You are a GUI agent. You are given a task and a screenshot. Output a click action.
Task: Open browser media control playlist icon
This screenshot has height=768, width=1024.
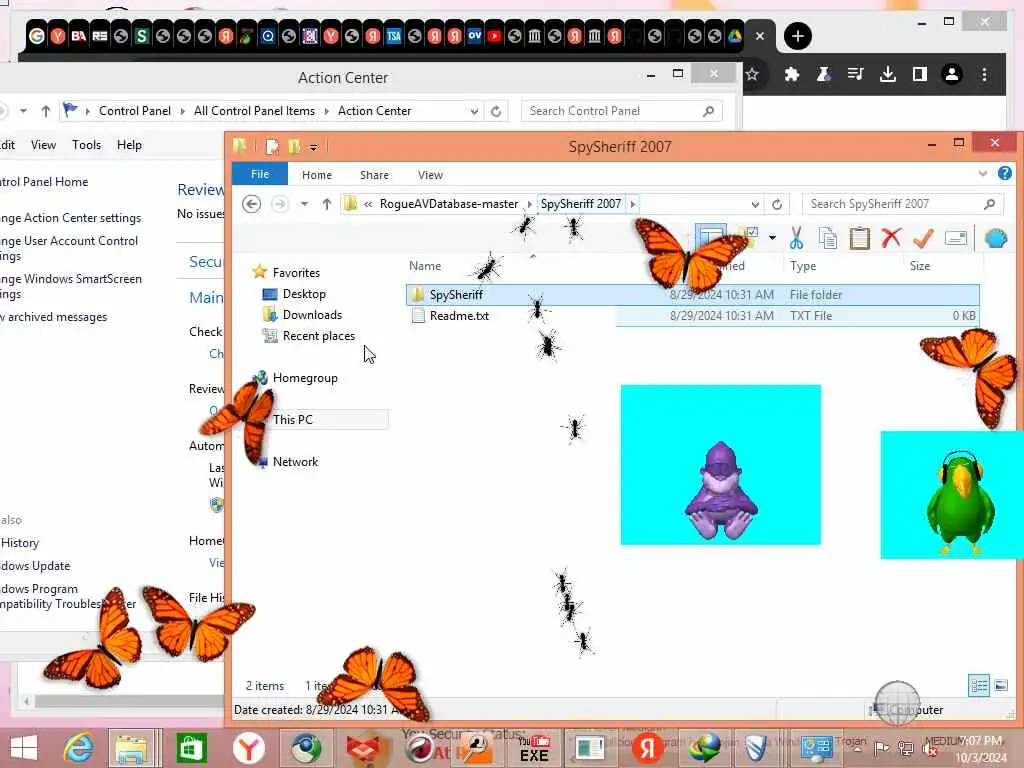[856, 74]
